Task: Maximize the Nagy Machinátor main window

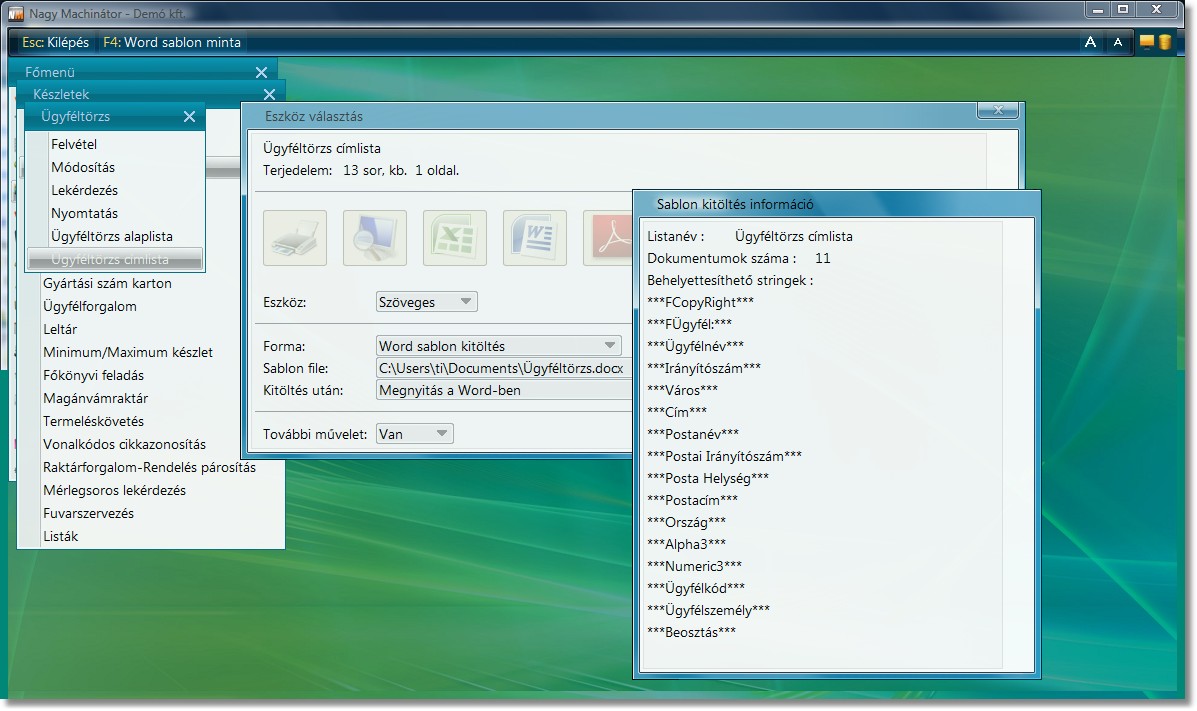Action: click(x=1123, y=10)
